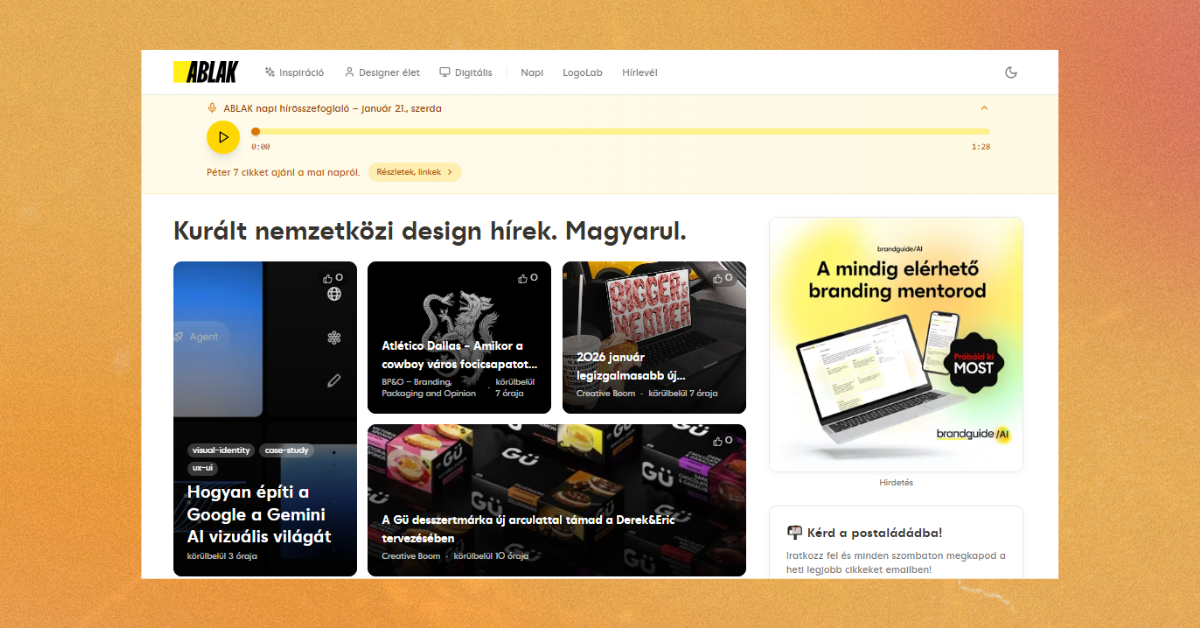
Task: Toggle dark mode with the moon icon
Action: (x=1010, y=72)
